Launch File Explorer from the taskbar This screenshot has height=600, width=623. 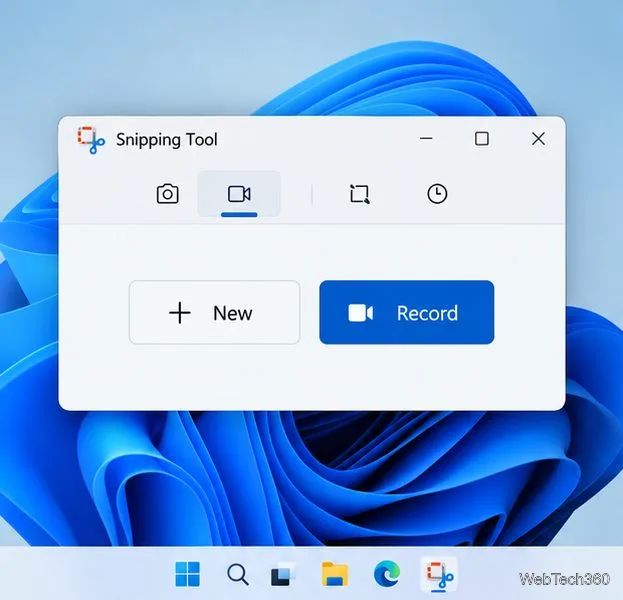click(335, 574)
